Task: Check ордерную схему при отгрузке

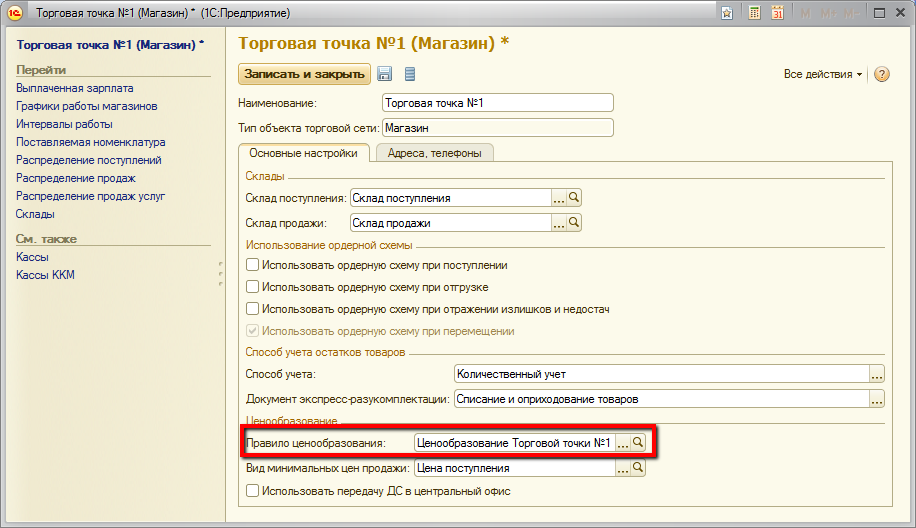Action: click(x=253, y=287)
